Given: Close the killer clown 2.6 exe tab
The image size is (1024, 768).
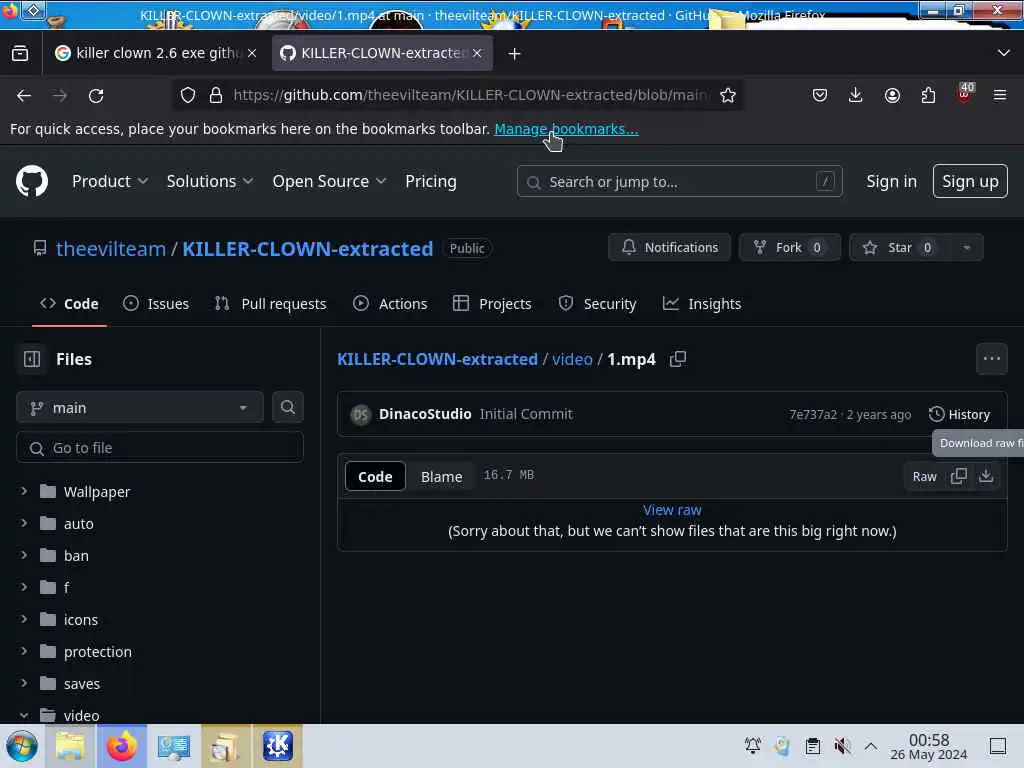Looking at the screenshot, I should point(252,53).
